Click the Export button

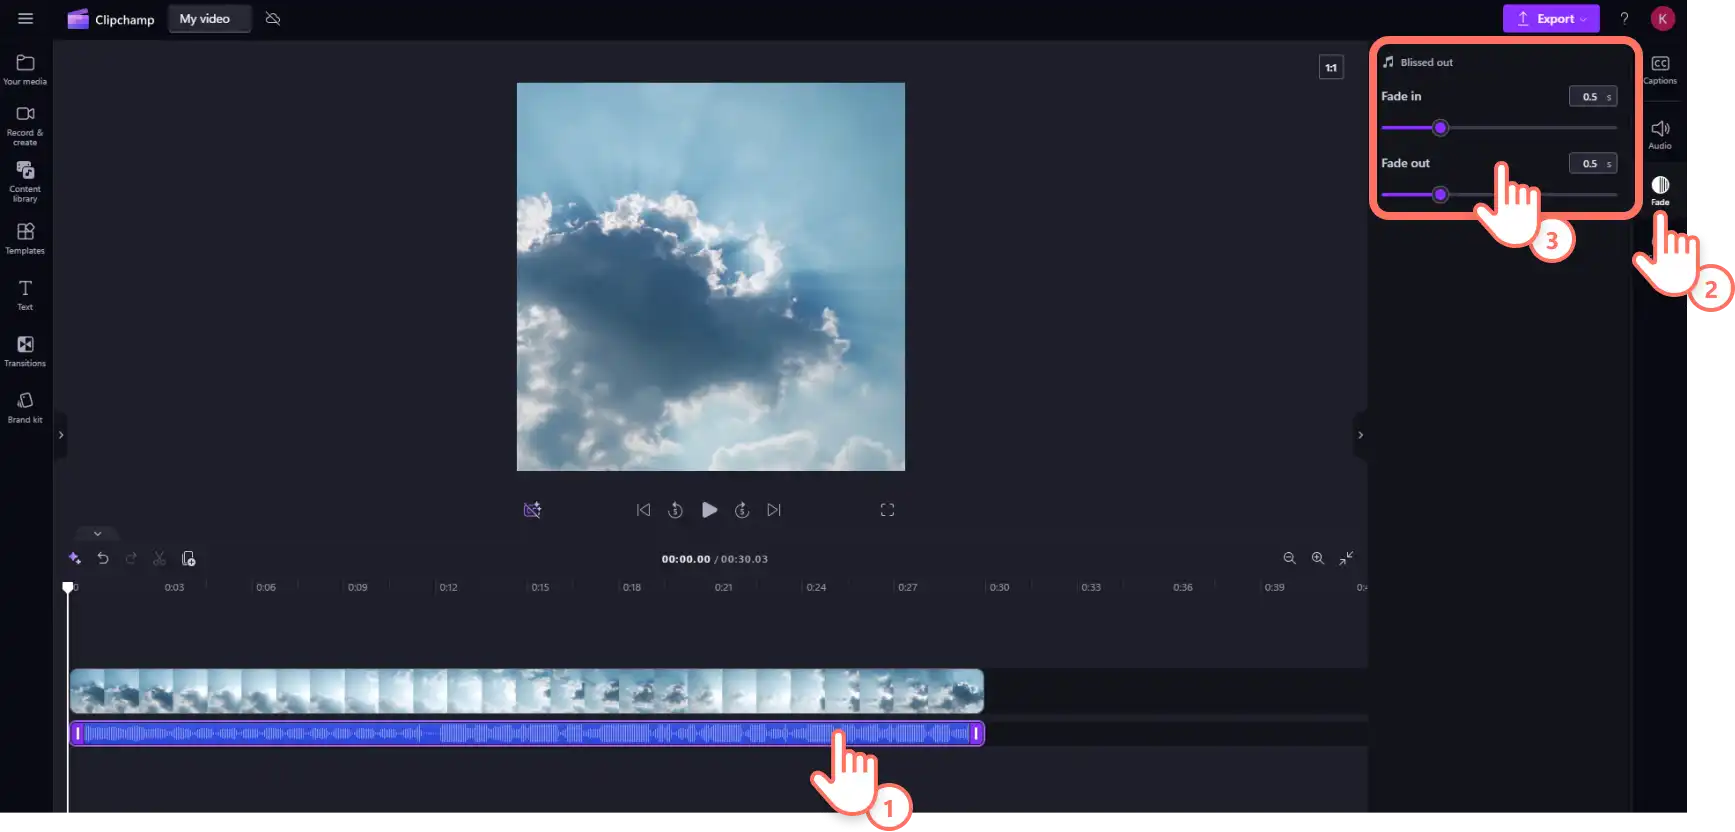point(1550,19)
